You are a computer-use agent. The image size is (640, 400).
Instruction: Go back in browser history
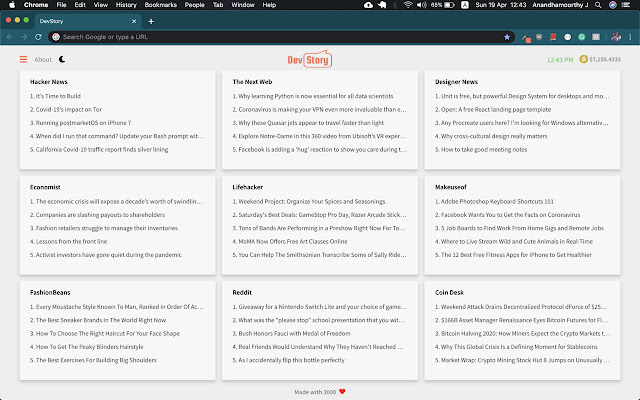coord(10,37)
